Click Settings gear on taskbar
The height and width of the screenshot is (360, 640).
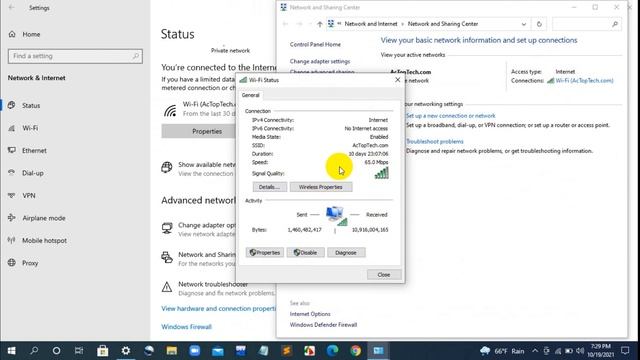pyautogui.click(x=126, y=351)
